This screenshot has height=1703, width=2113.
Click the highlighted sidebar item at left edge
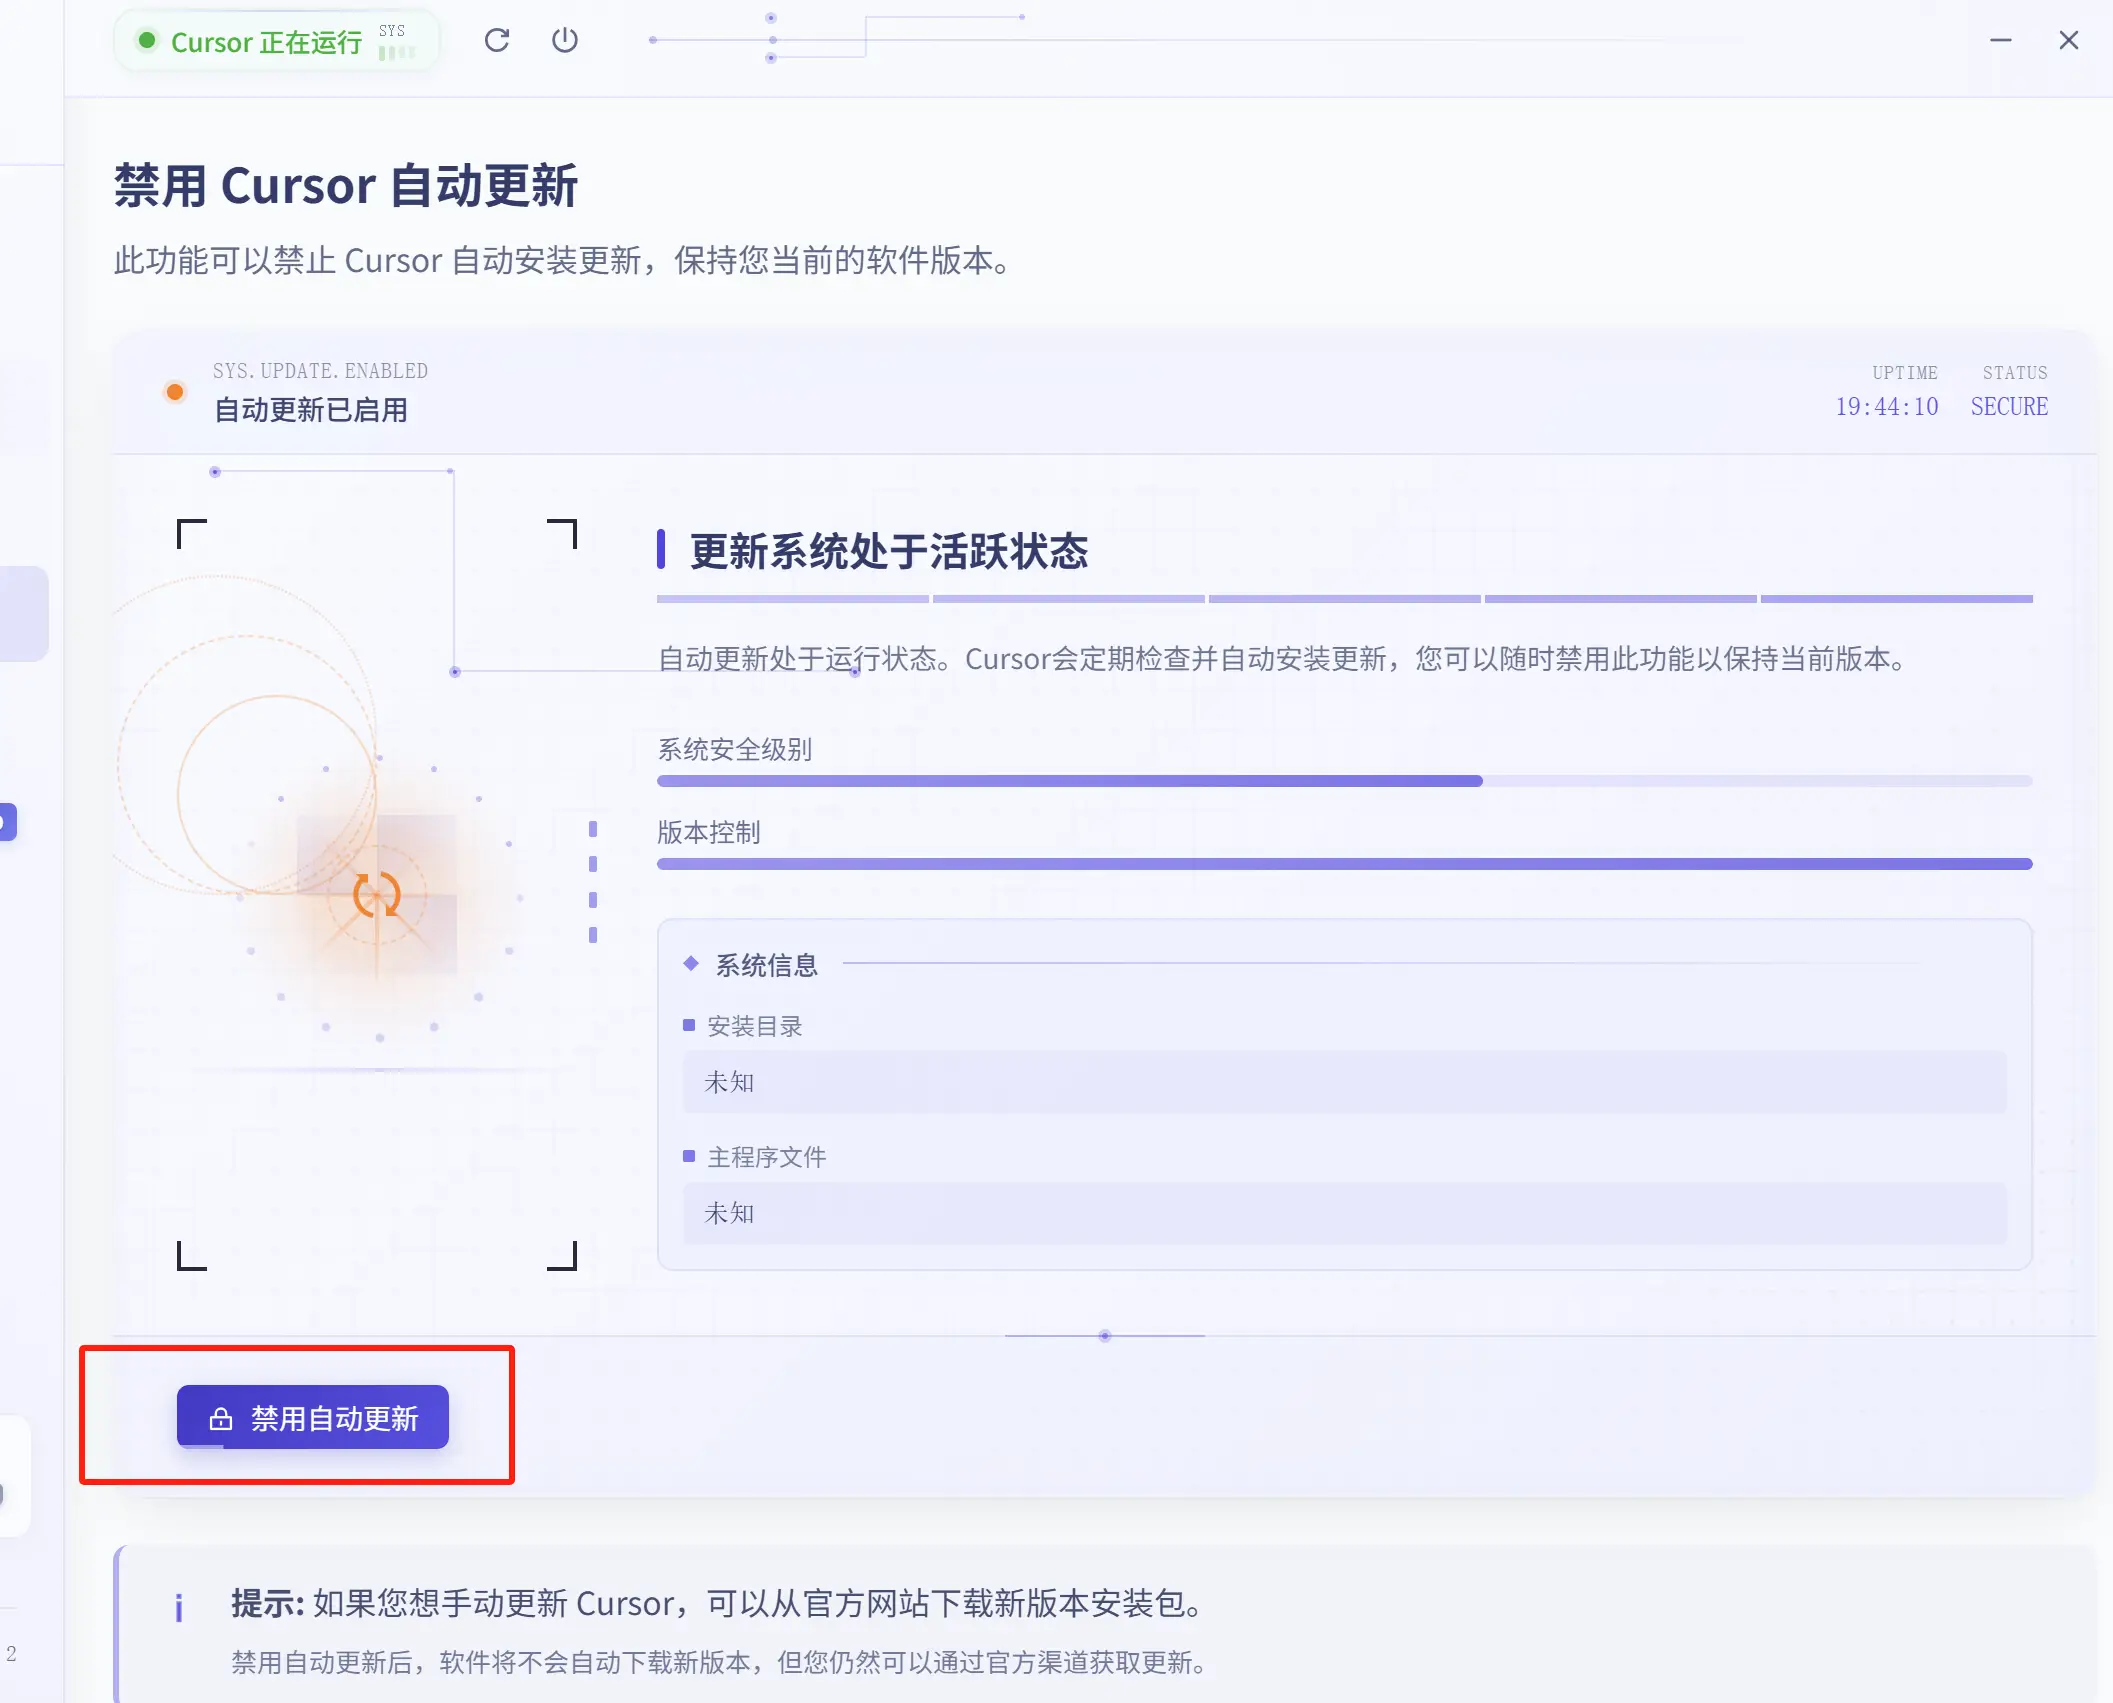coord(24,614)
